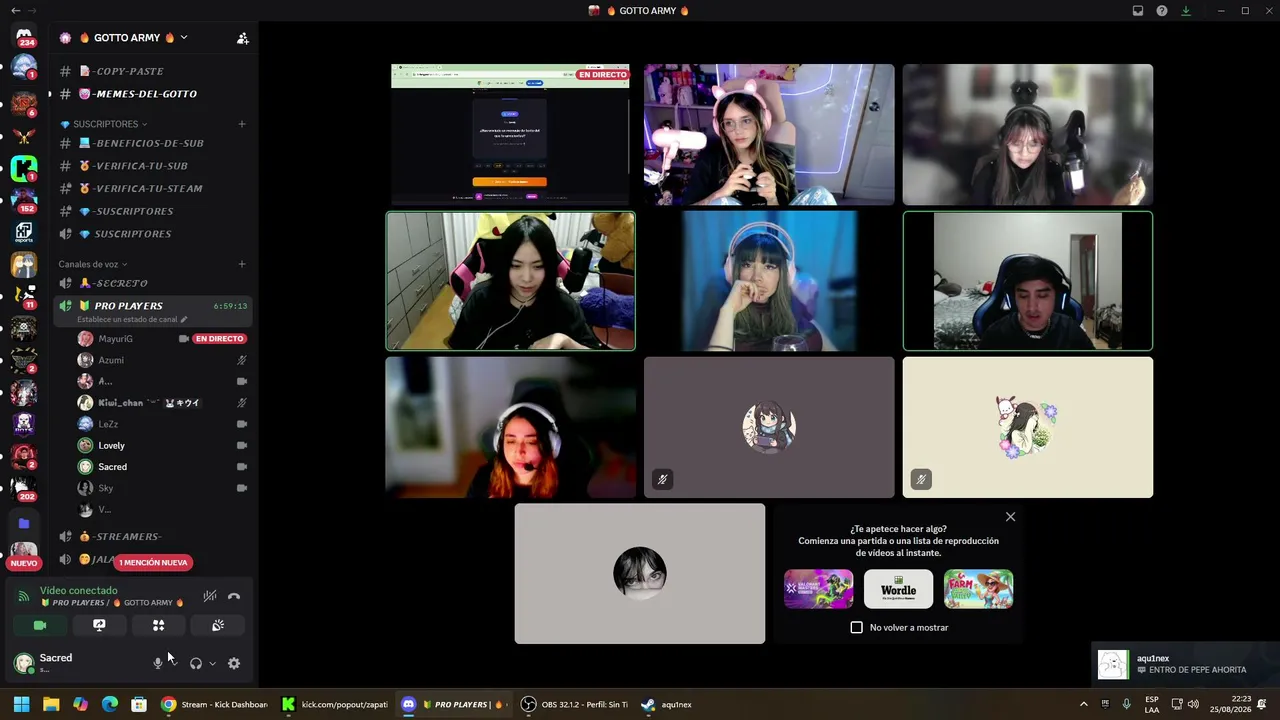The height and width of the screenshot is (720, 1280).
Task: Open Discord direct messages home icon
Action: (24, 36)
